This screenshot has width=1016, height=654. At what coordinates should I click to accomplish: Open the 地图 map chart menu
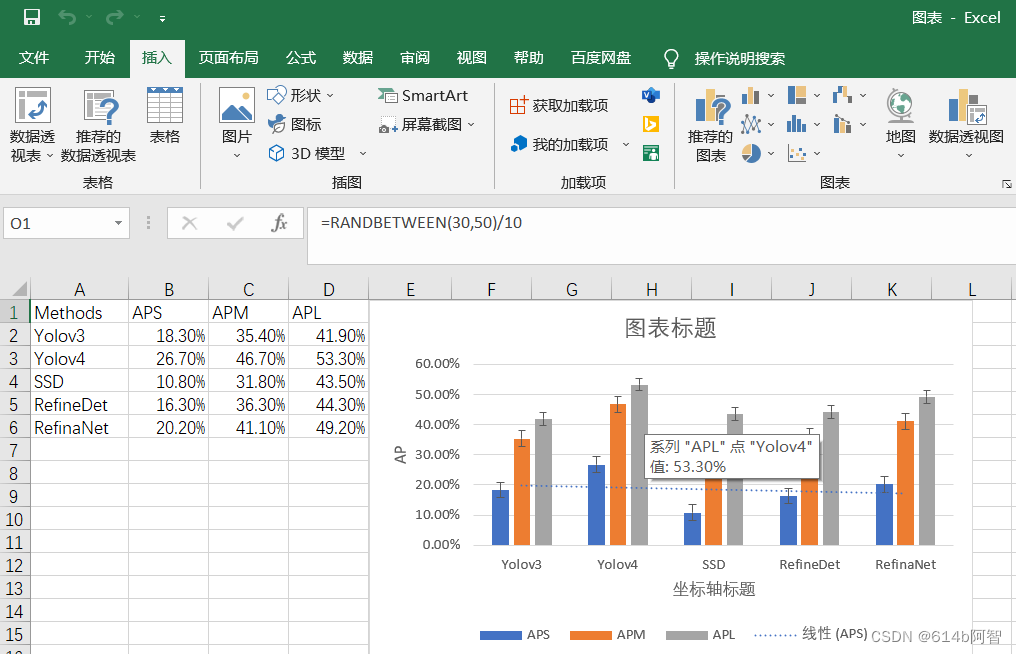click(900, 124)
